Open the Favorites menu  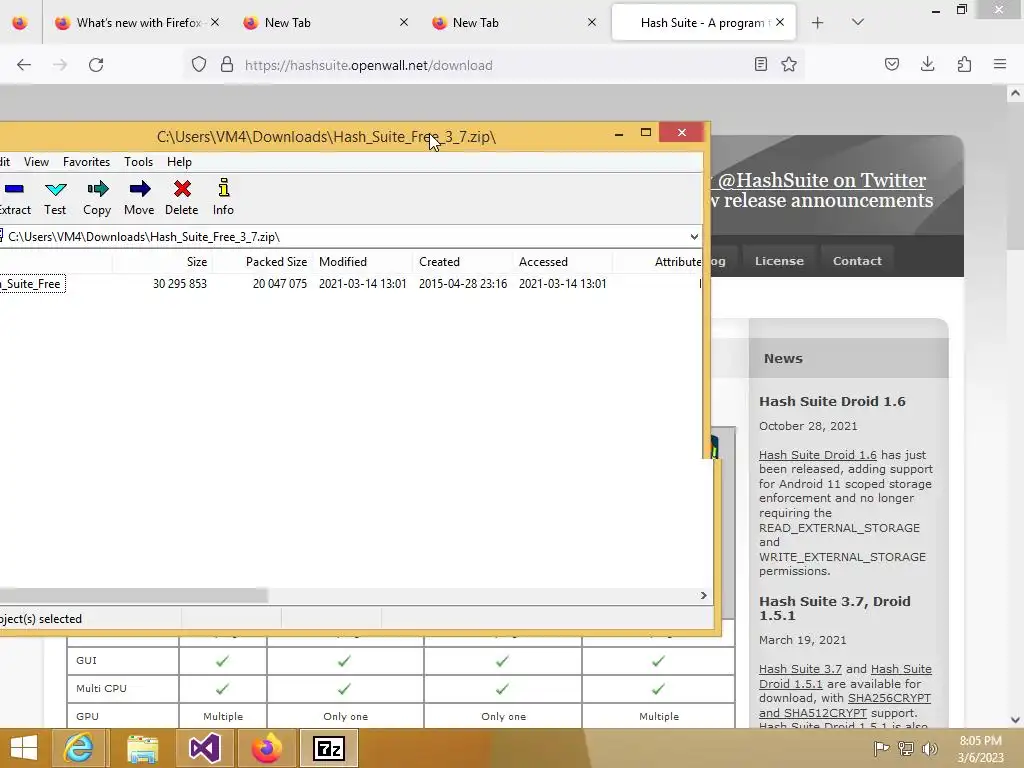pyautogui.click(x=86, y=162)
